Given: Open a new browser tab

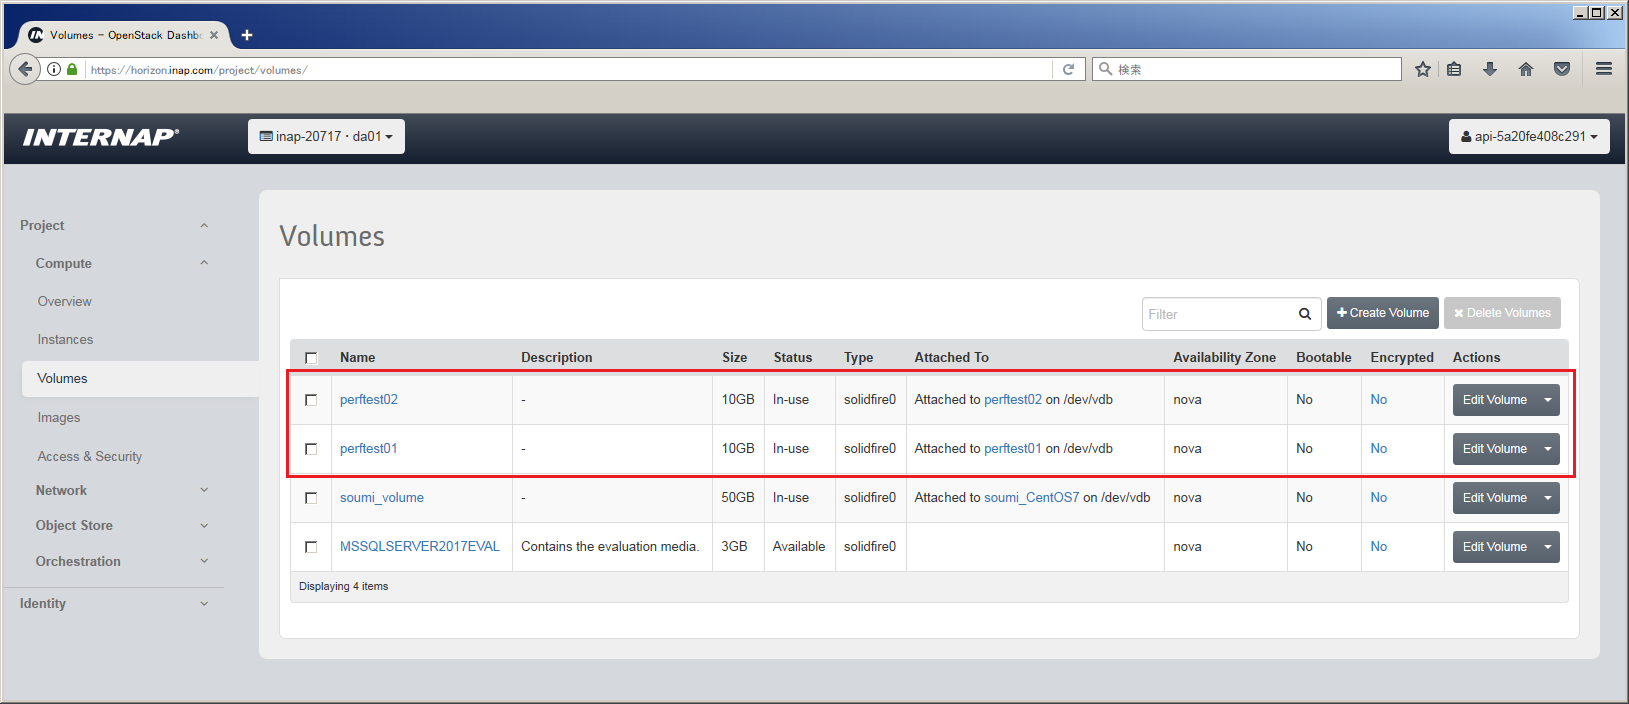Looking at the screenshot, I should pos(247,35).
